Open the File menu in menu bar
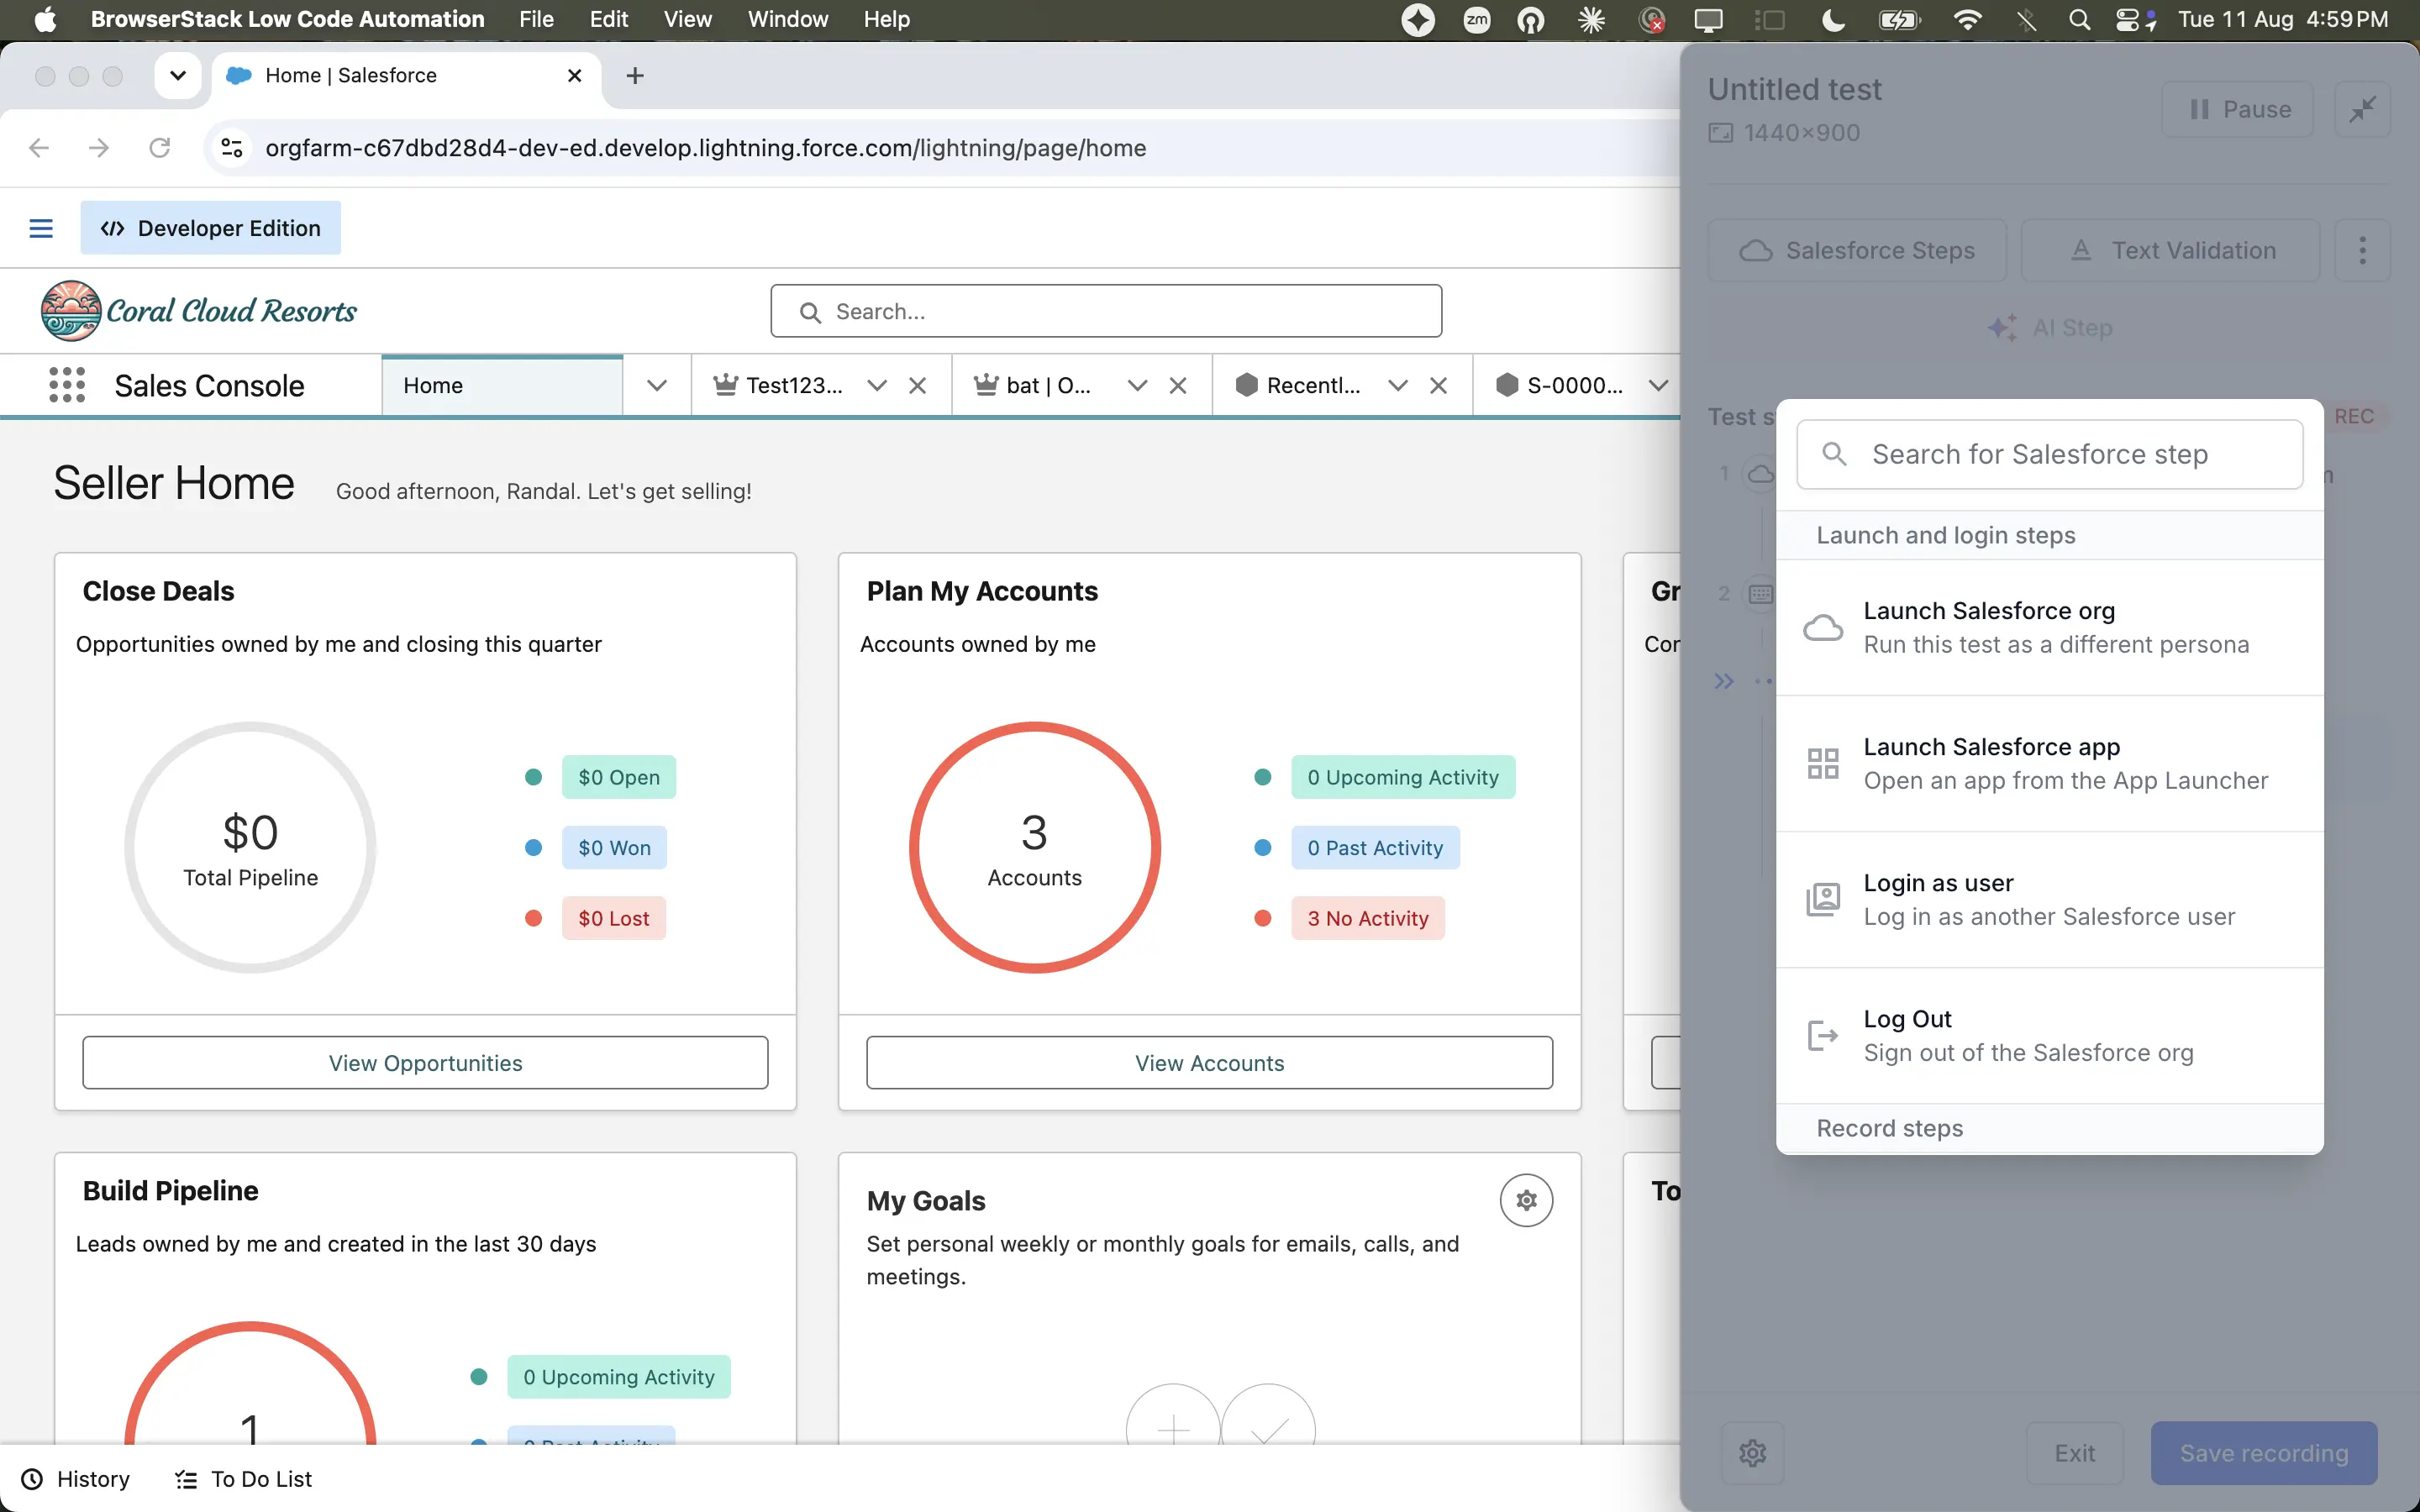 [536, 20]
